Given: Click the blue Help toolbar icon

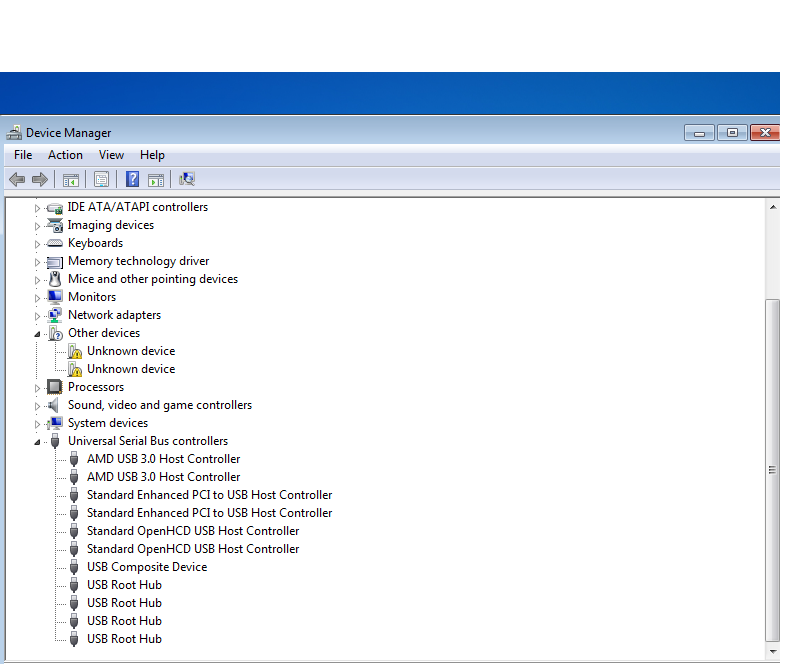Looking at the screenshot, I should click(132, 179).
